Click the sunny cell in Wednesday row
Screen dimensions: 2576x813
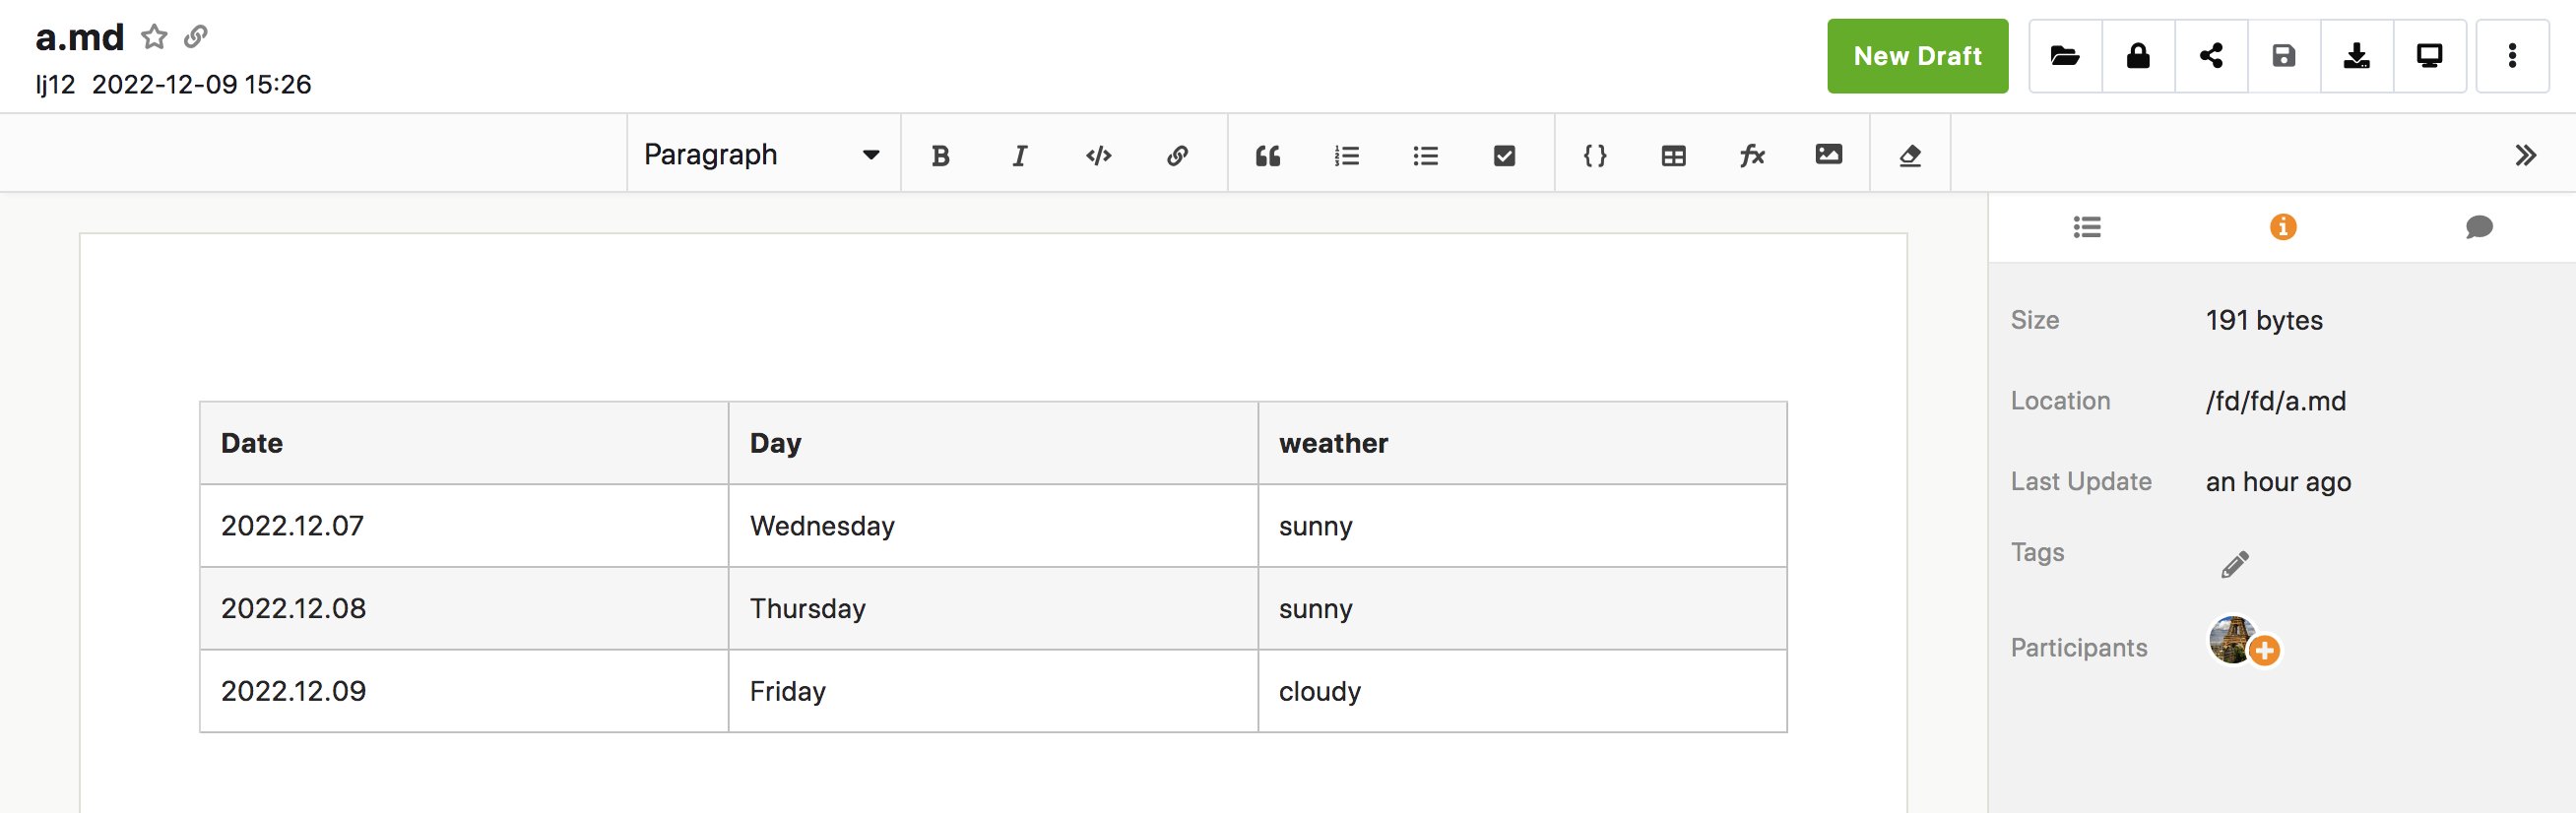[1522, 526]
